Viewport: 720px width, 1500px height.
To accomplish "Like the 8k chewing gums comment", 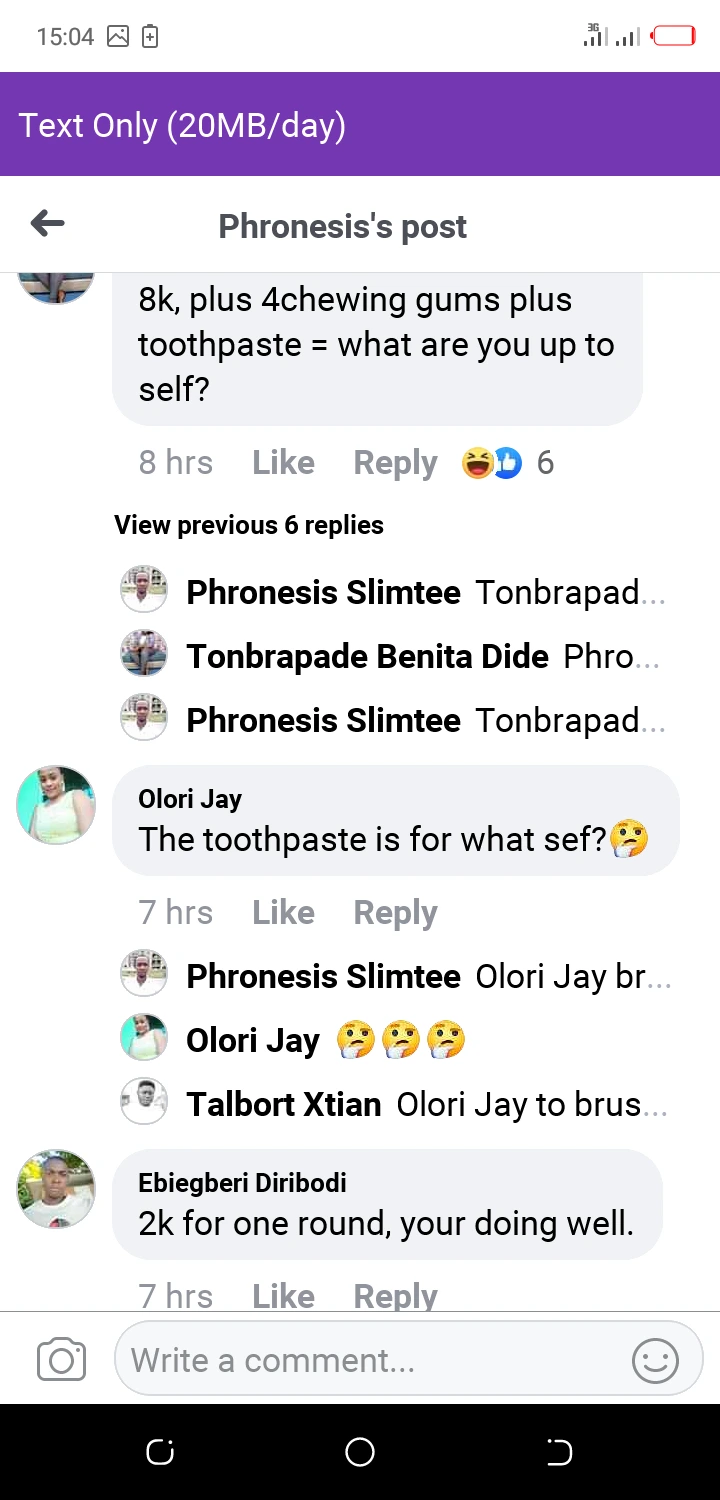I will click(283, 463).
